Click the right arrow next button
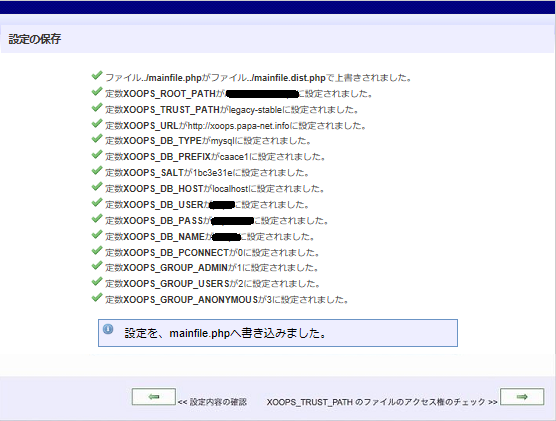Screen dimensions: 556x421 pyautogui.click(x=522, y=397)
